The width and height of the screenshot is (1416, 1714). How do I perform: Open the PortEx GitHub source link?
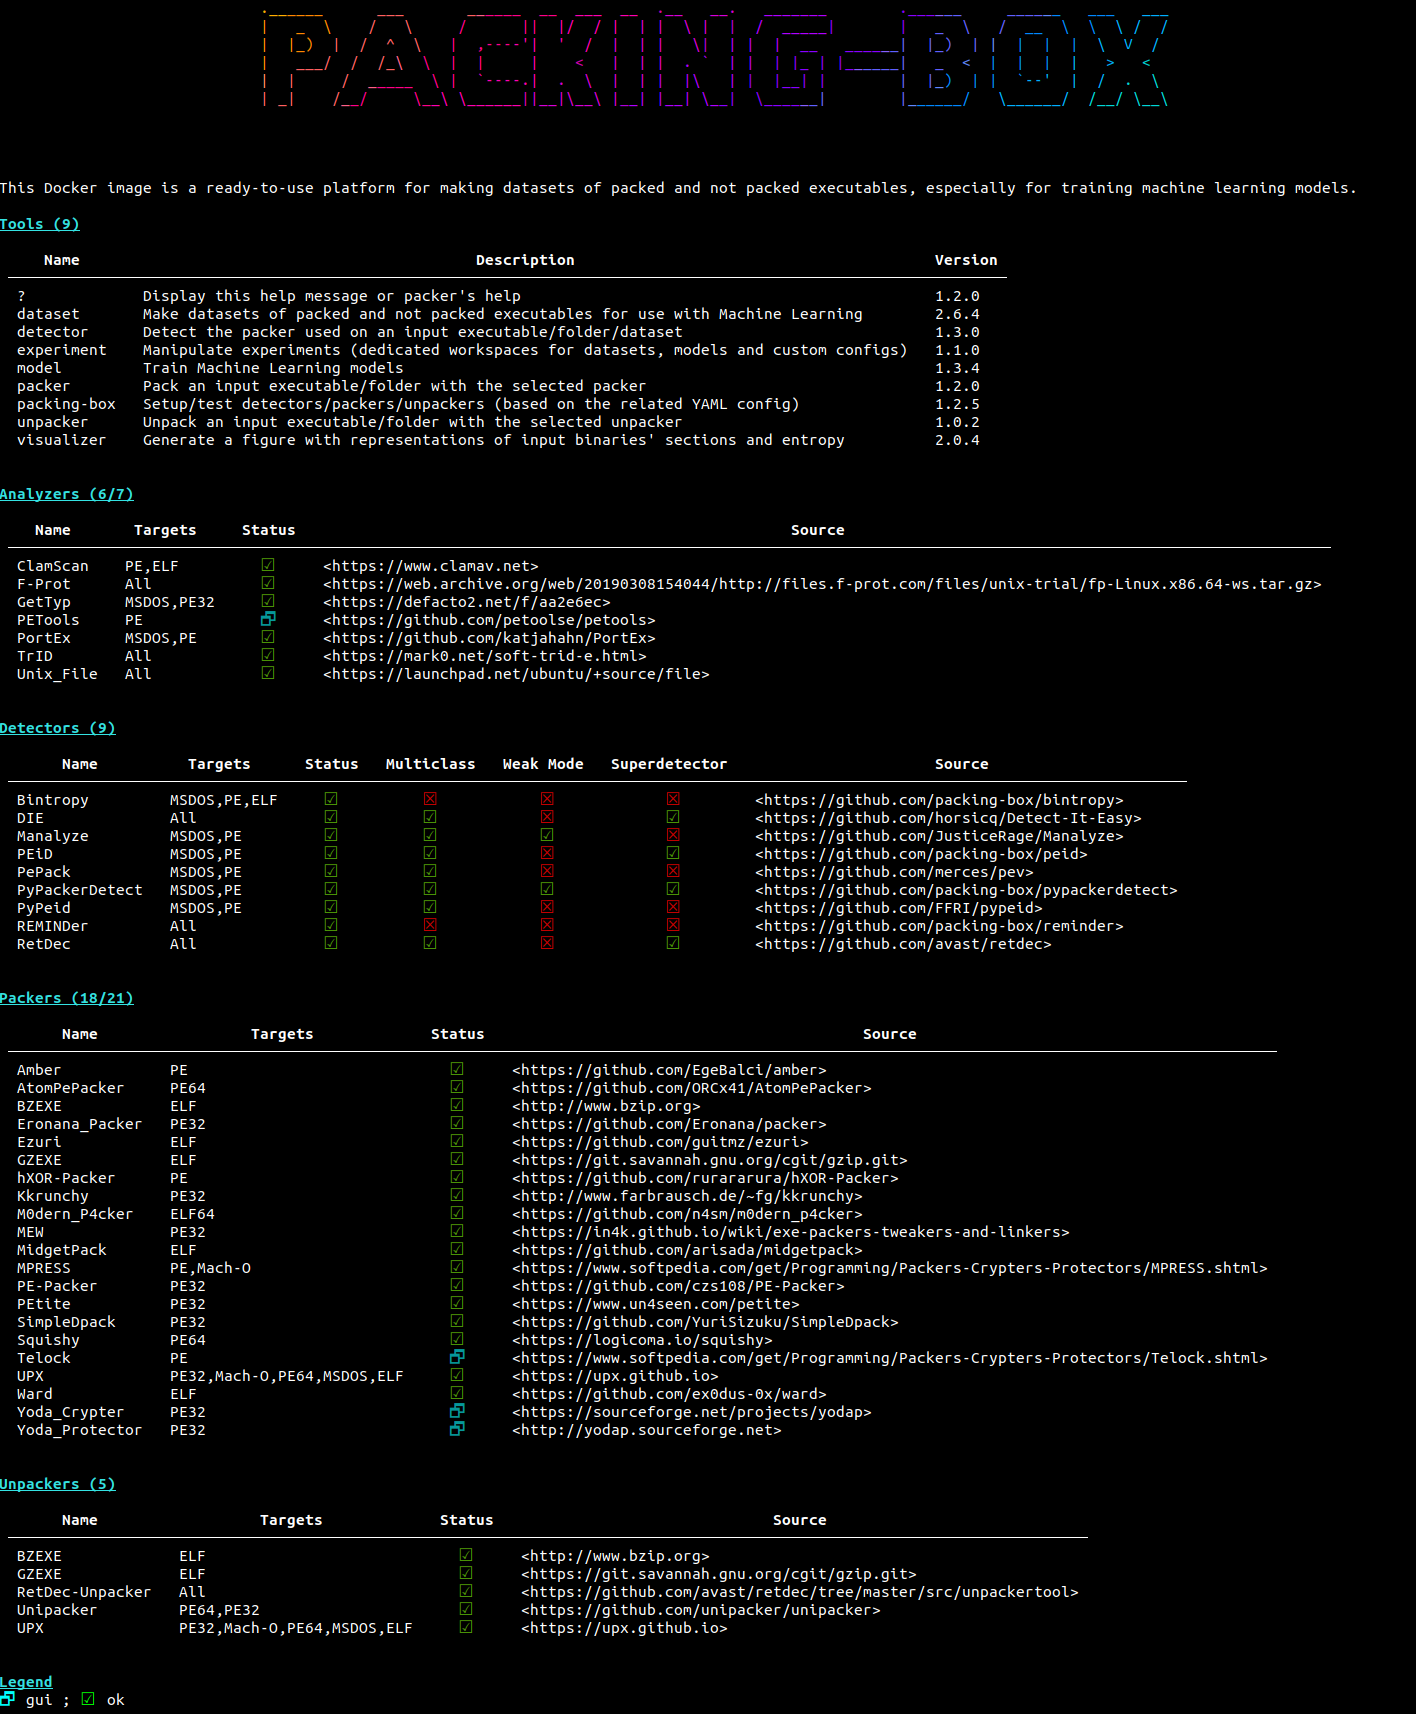pos(489,638)
